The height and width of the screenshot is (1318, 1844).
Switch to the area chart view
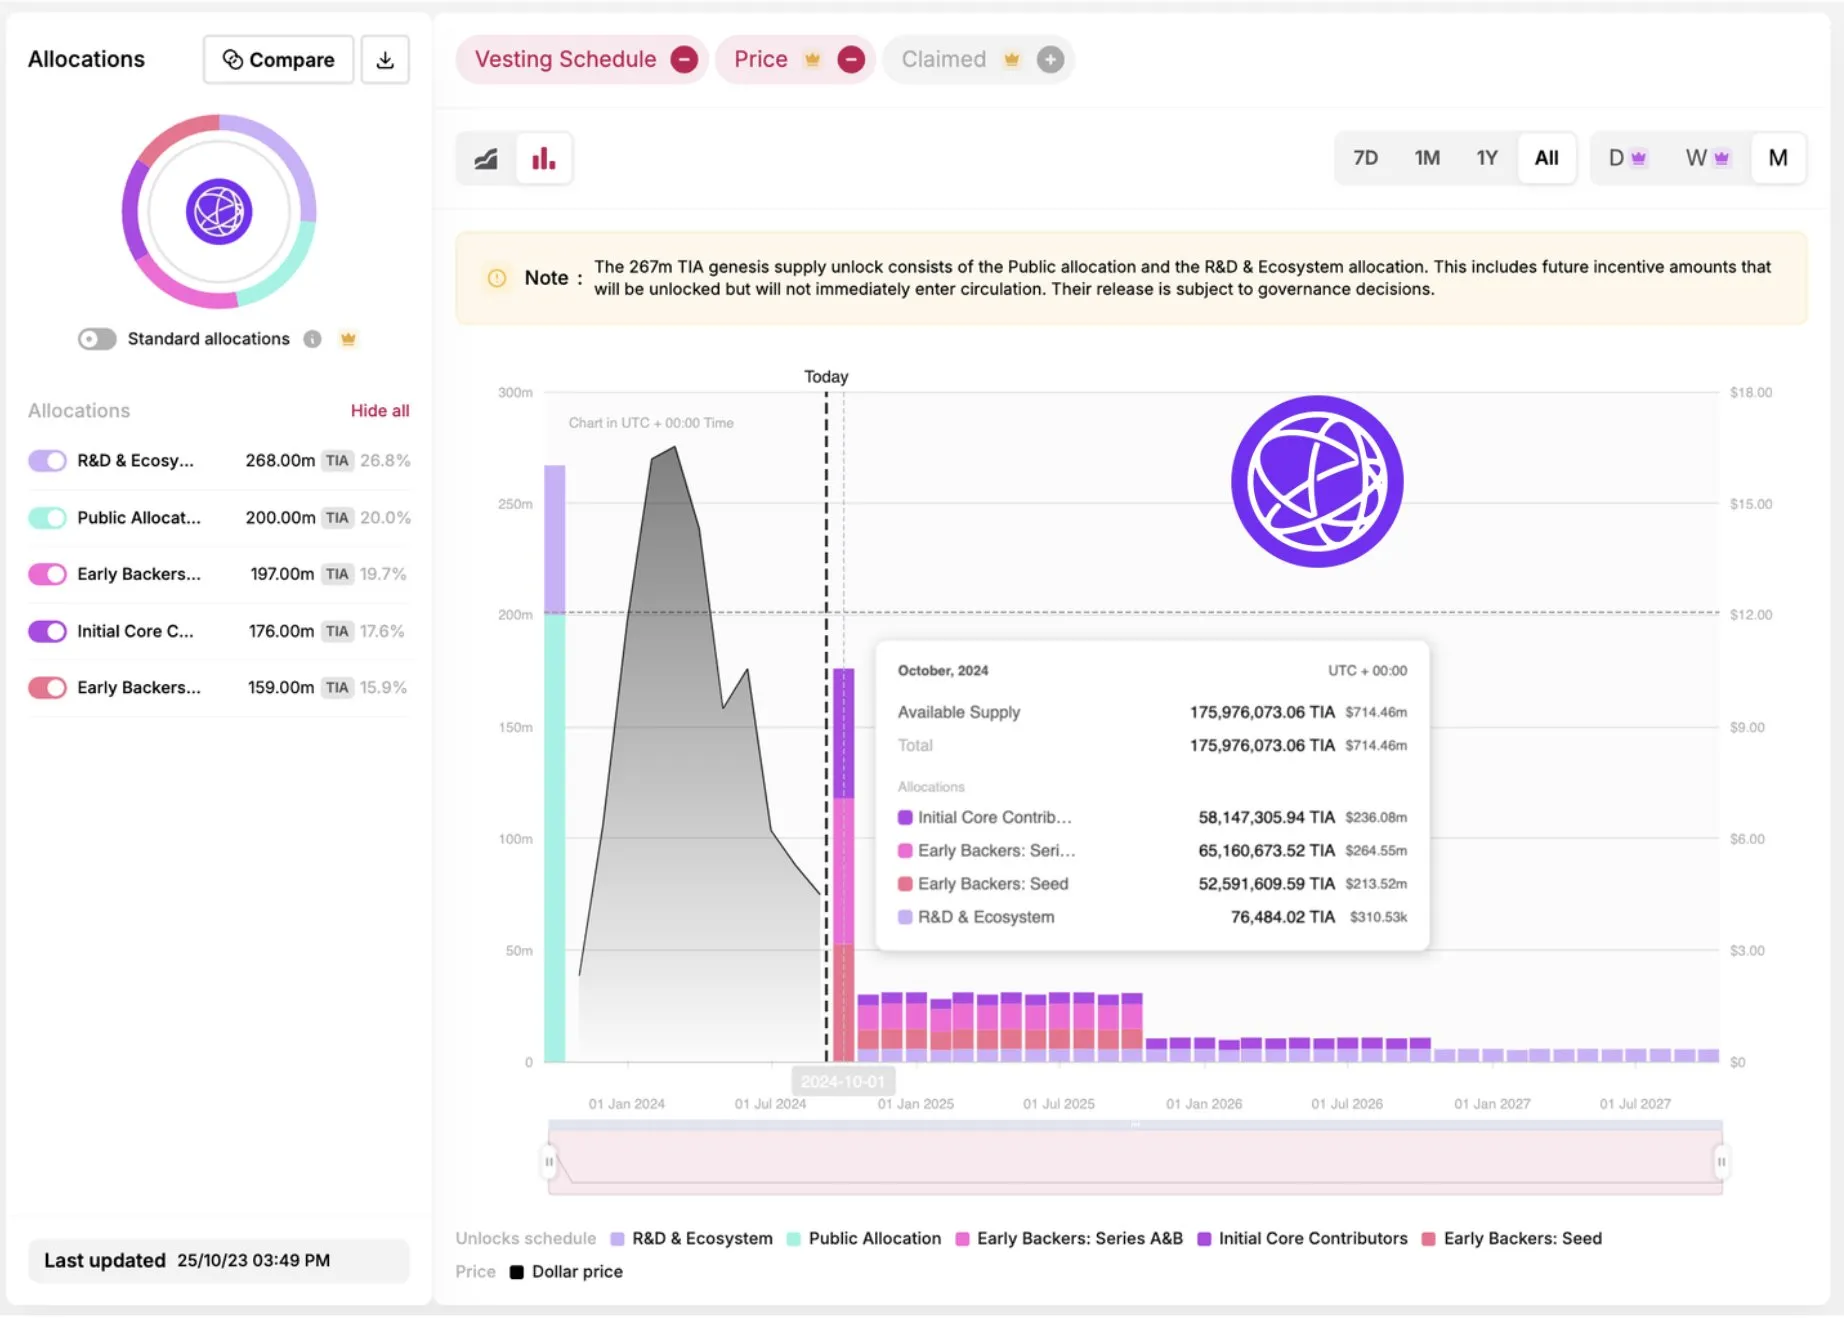487,158
